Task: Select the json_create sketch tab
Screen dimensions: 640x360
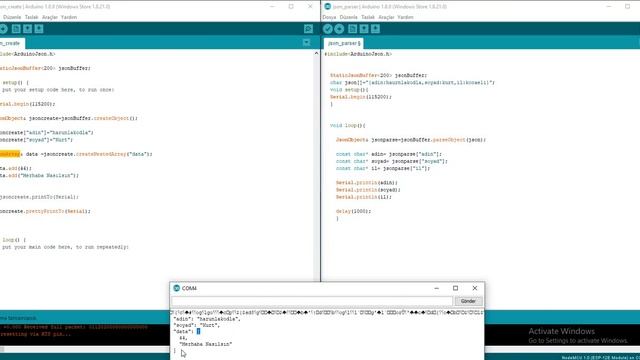Action: pos(11,43)
